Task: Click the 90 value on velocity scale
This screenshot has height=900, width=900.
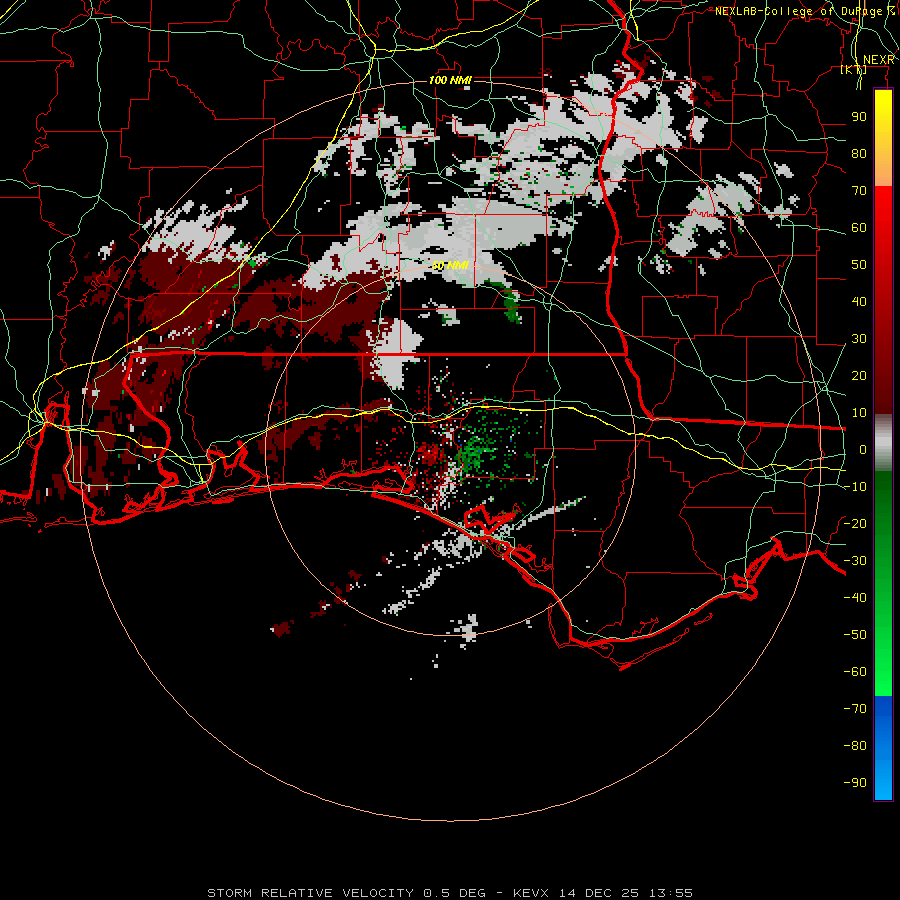Action: tap(859, 117)
